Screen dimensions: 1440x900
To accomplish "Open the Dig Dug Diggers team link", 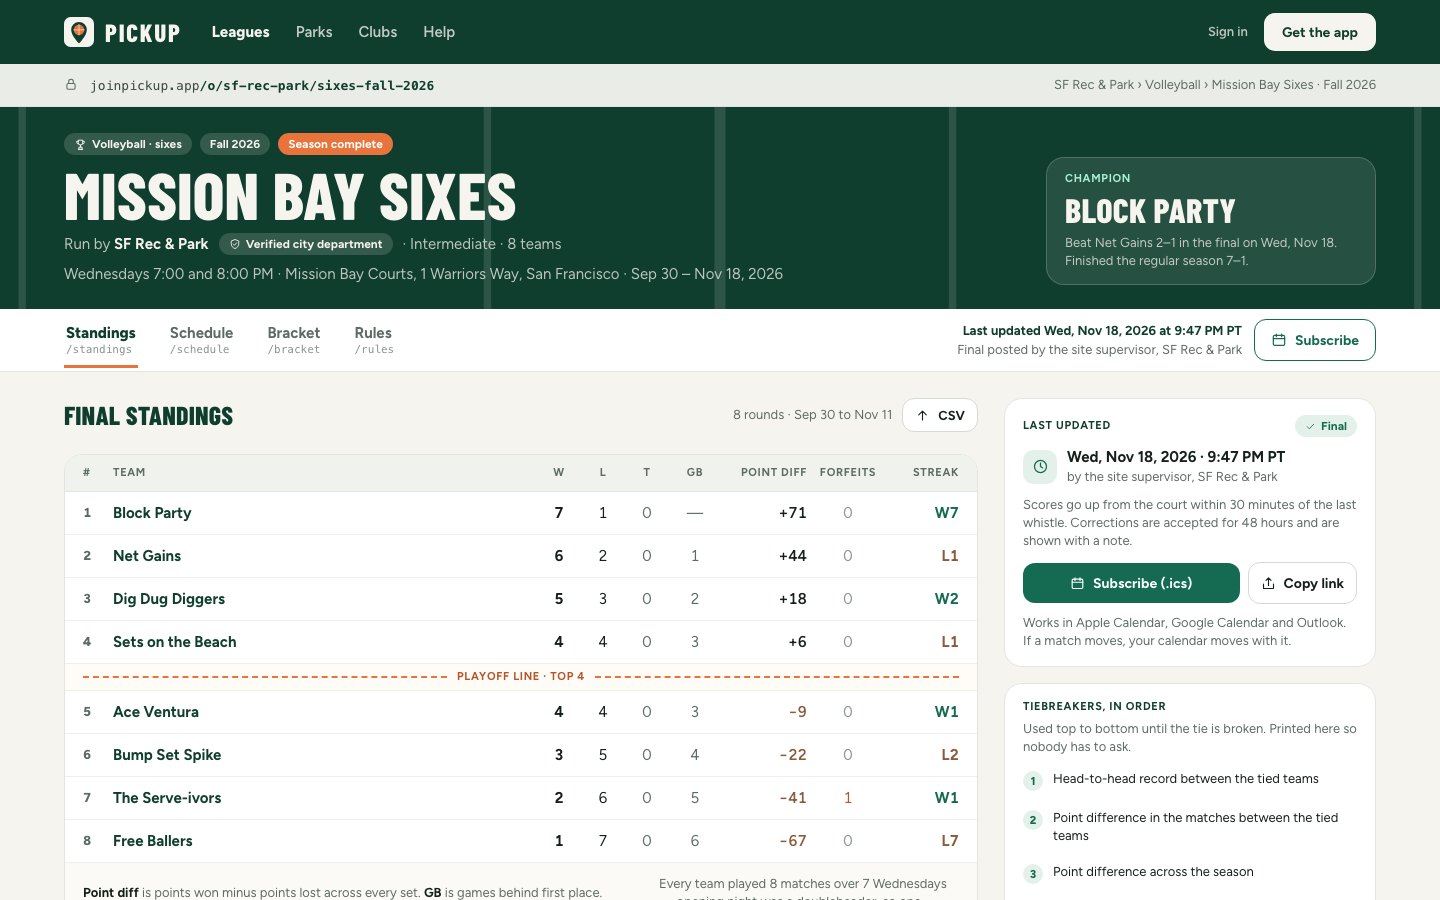I will click(x=169, y=599).
